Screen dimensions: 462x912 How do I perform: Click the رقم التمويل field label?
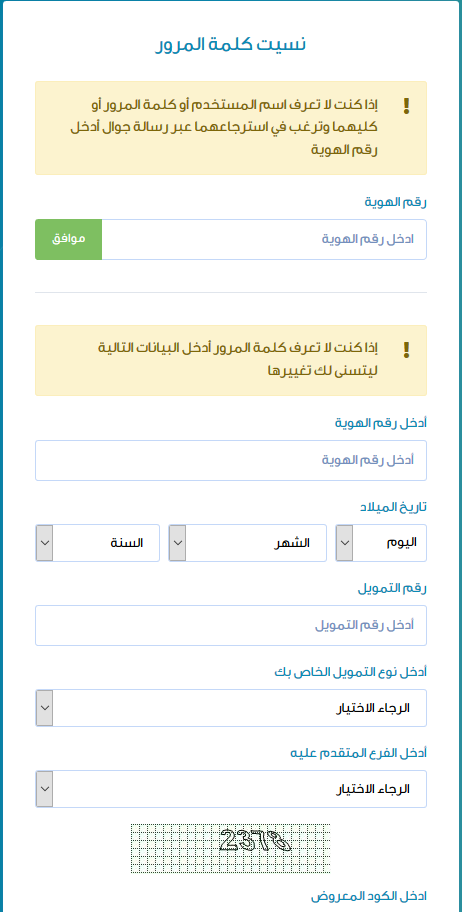point(392,589)
